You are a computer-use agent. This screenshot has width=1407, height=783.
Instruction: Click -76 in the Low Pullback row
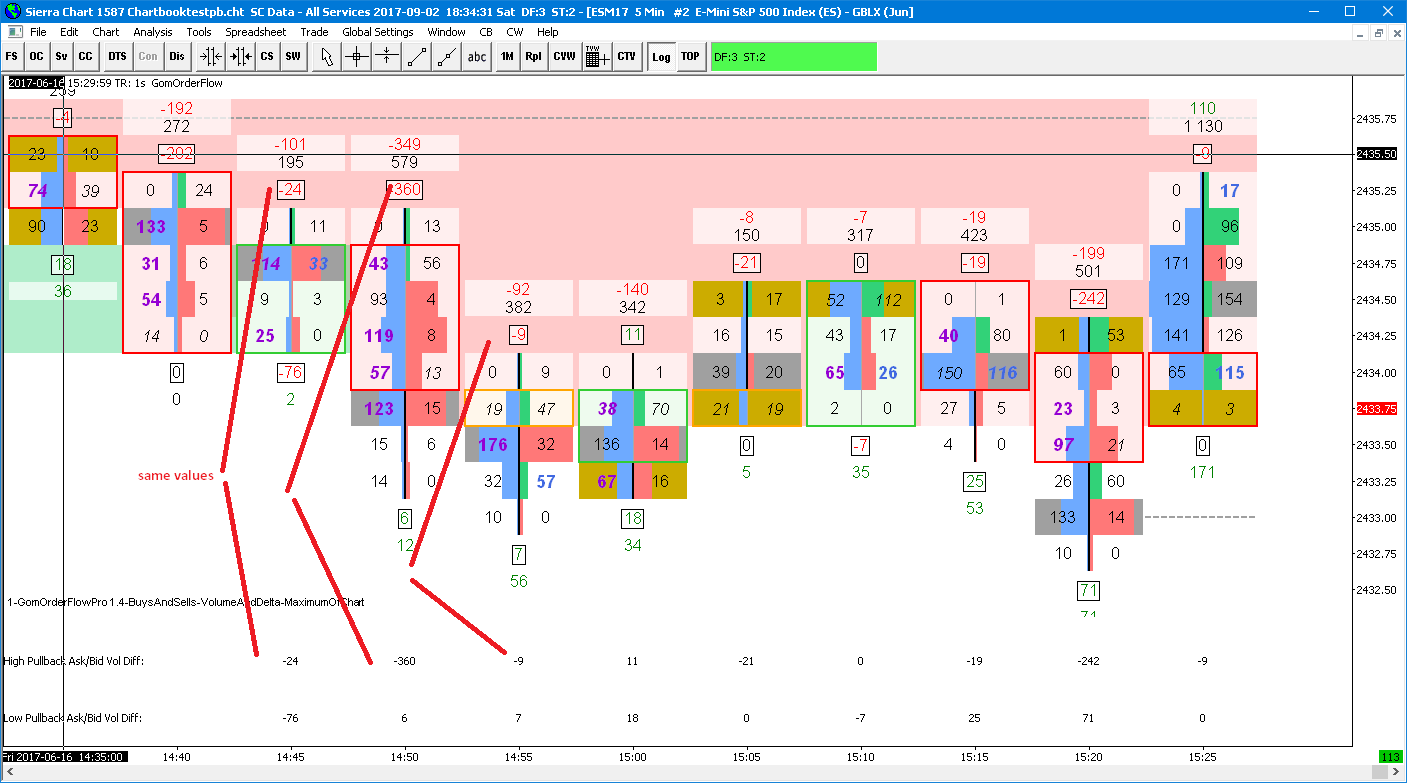pyautogui.click(x=290, y=718)
